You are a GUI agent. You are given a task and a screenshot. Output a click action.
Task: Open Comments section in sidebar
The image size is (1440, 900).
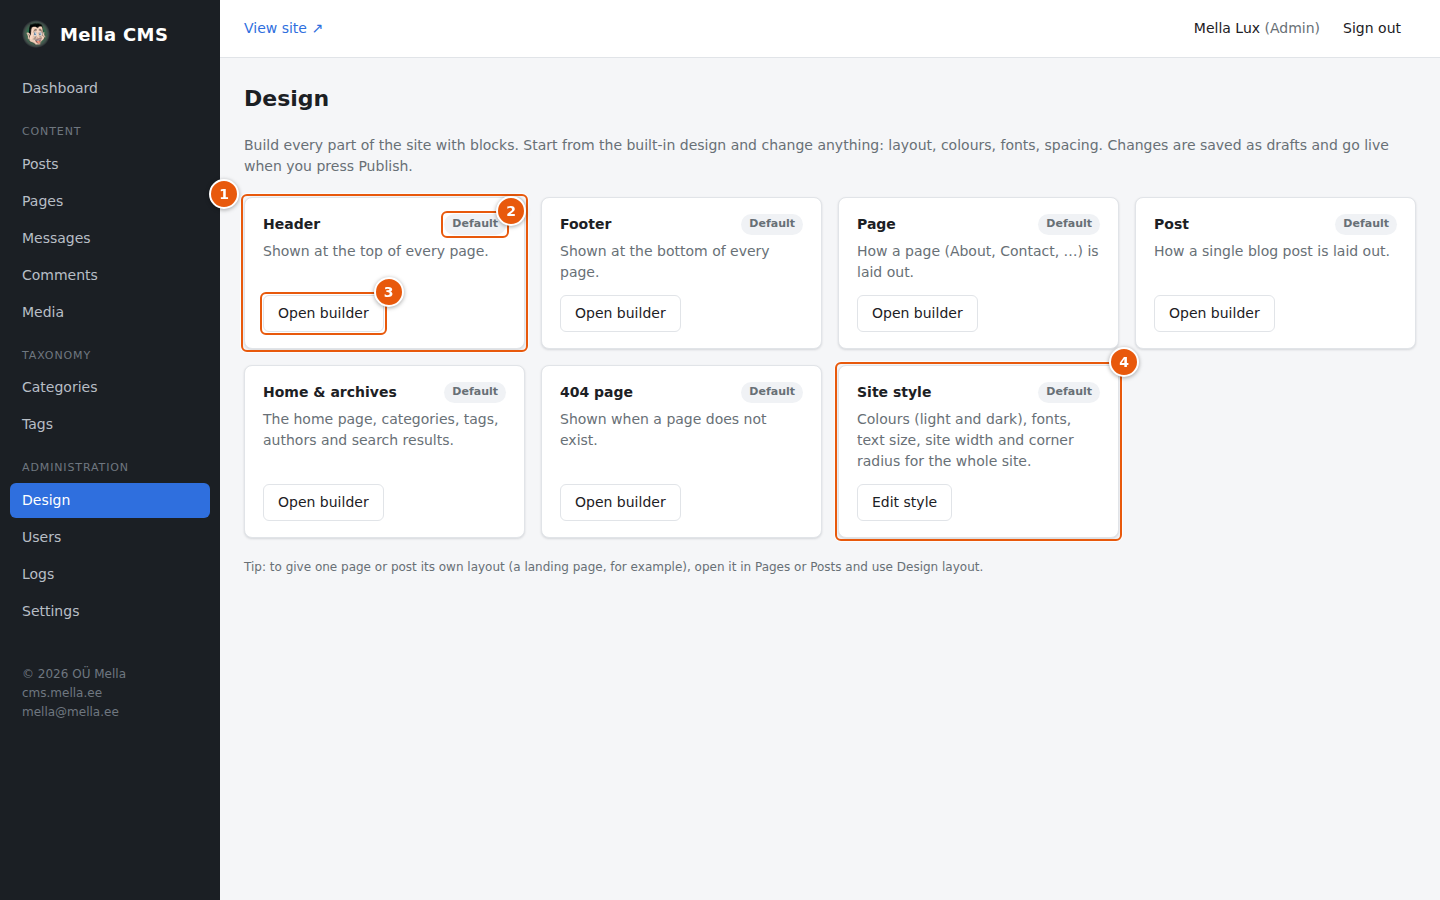pos(110,275)
